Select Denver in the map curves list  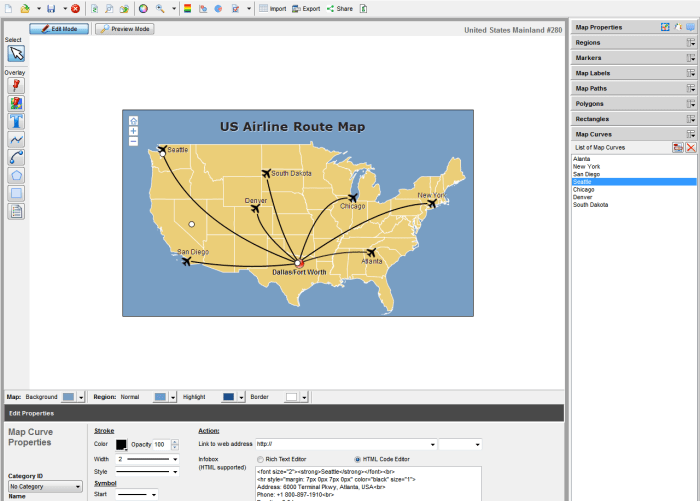634,197
